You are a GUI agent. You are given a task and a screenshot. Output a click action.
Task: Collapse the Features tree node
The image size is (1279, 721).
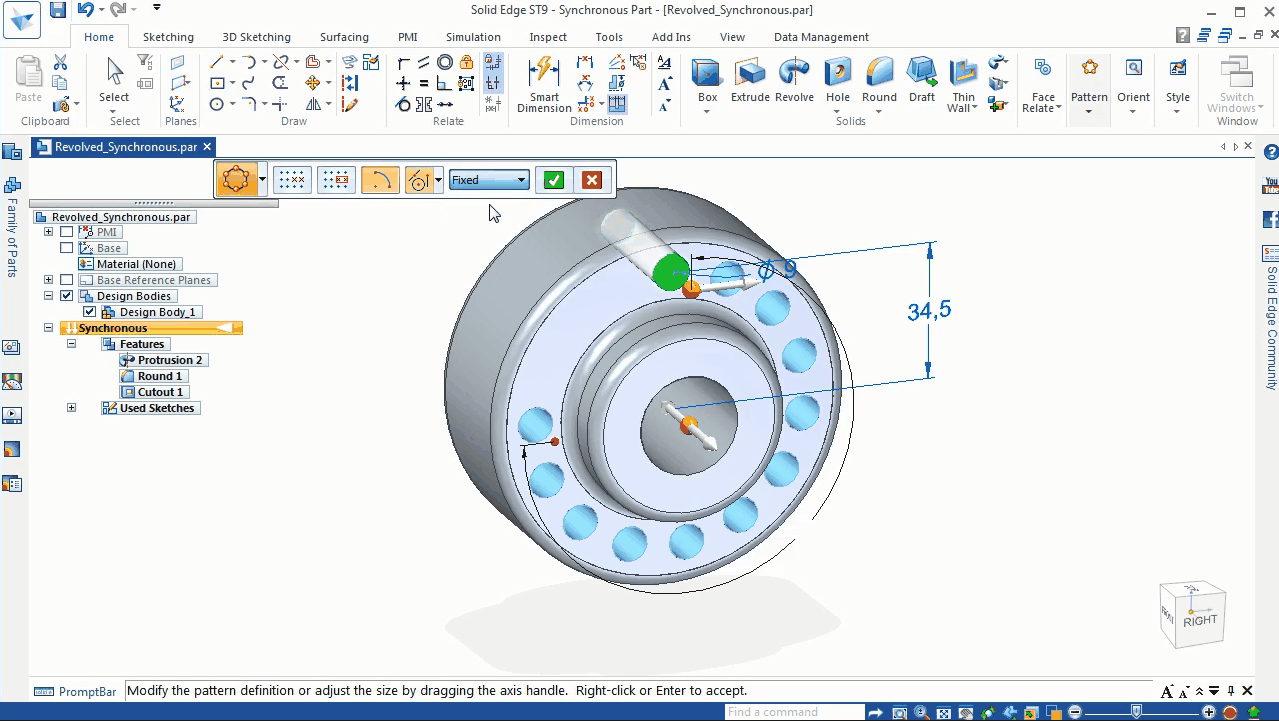click(71, 344)
